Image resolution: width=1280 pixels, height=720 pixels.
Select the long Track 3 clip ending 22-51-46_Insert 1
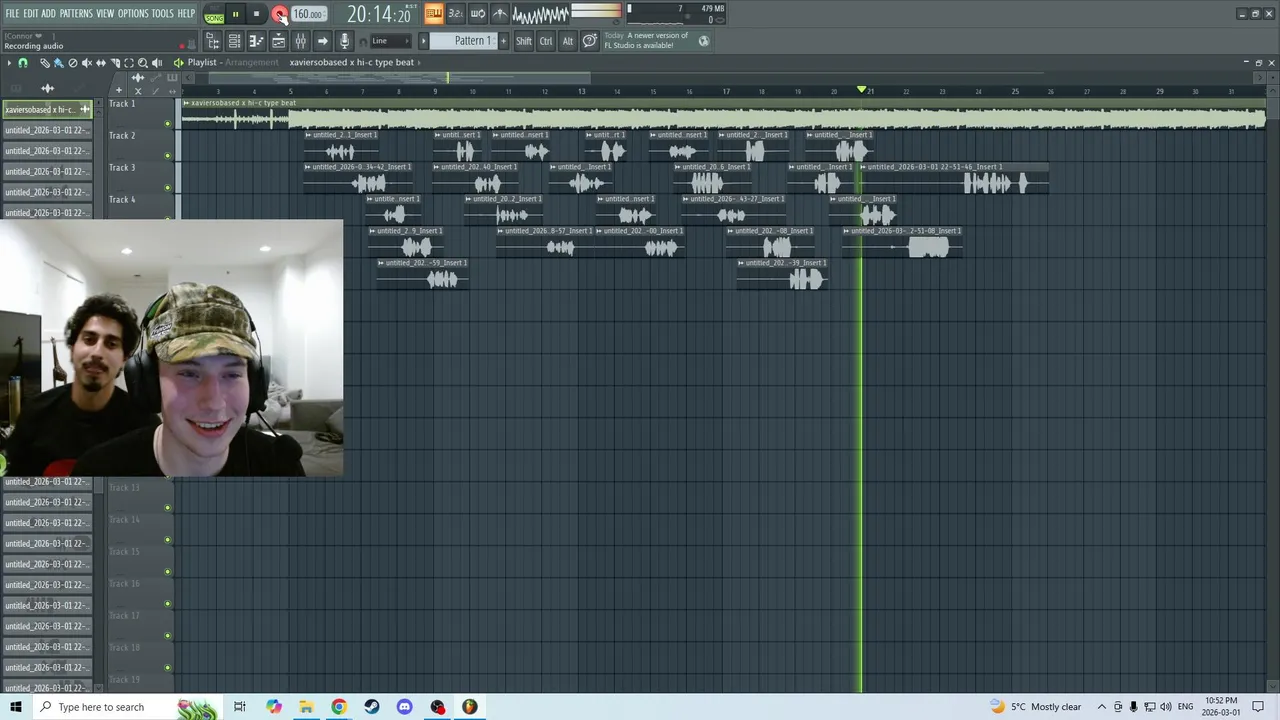coord(954,179)
